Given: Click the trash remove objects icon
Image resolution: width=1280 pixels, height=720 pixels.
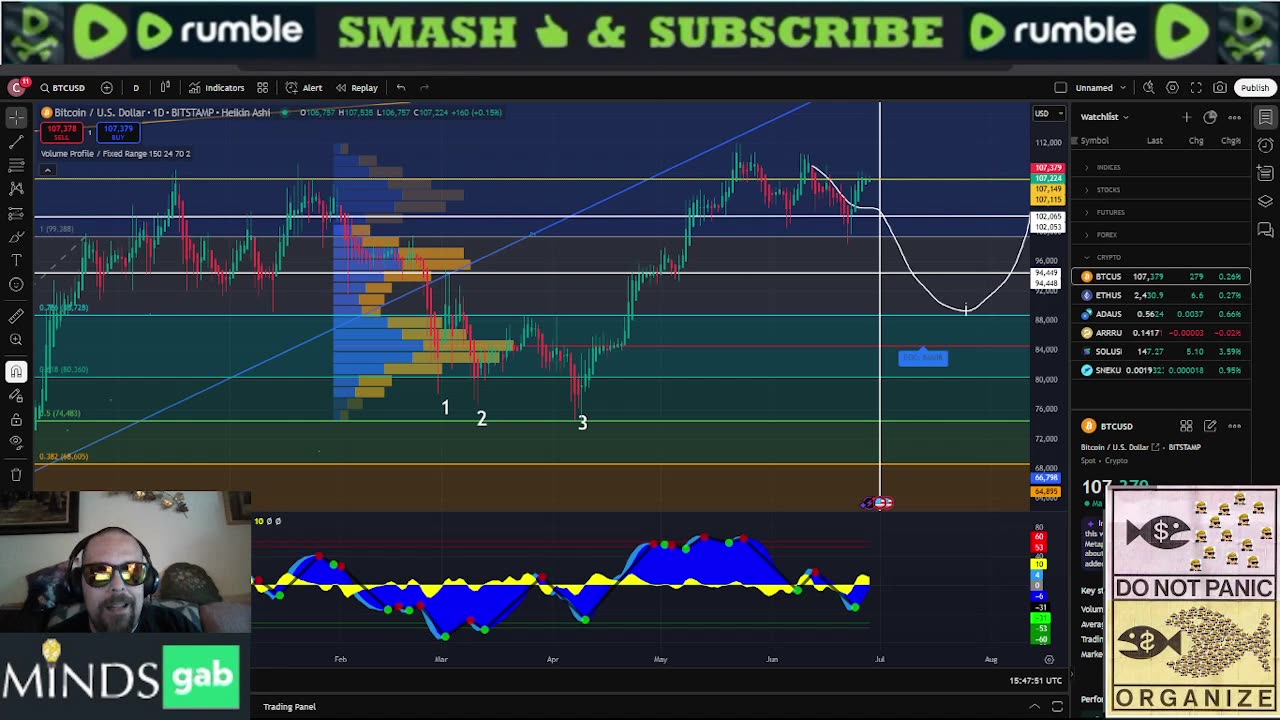Looking at the screenshot, I should [x=16, y=475].
